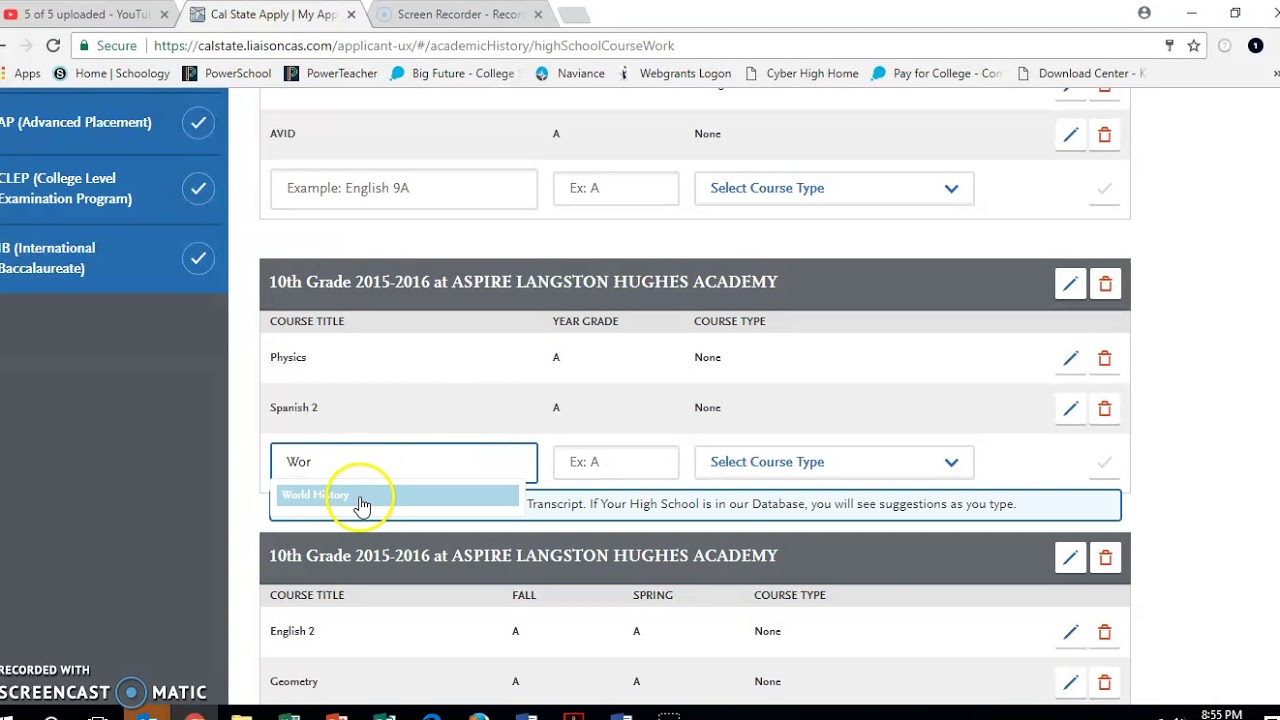
Task: Click the year grade field beside Wor
Action: tap(616, 462)
